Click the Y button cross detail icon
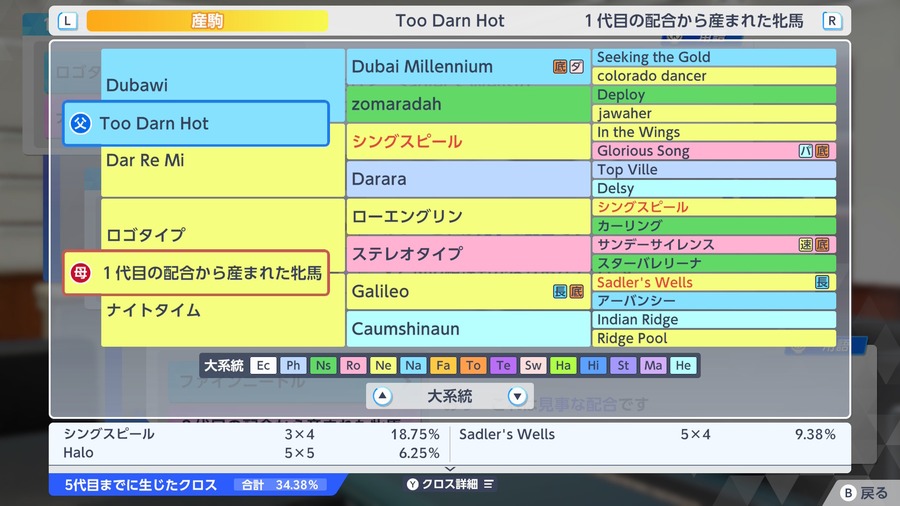This screenshot has height=506, width=900. point(413,484)
